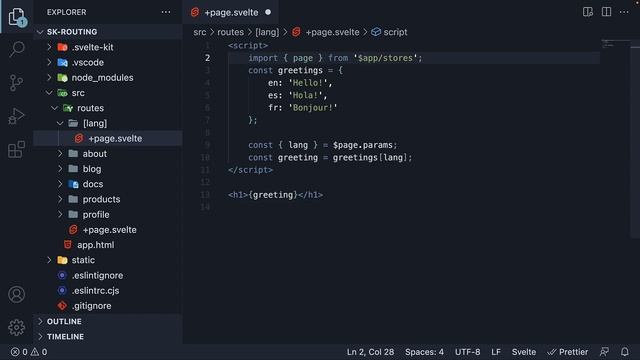Split the editor right
This screenshot has width=640, height=360.
click(607, 12)
